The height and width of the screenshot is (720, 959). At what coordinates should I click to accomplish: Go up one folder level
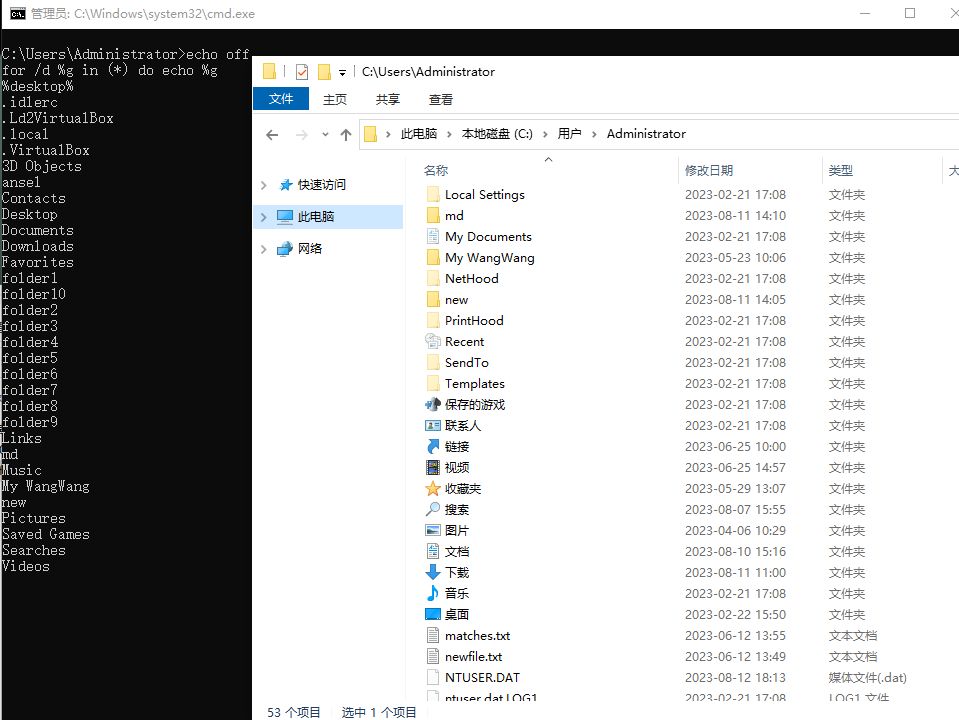tap(346, 135)
